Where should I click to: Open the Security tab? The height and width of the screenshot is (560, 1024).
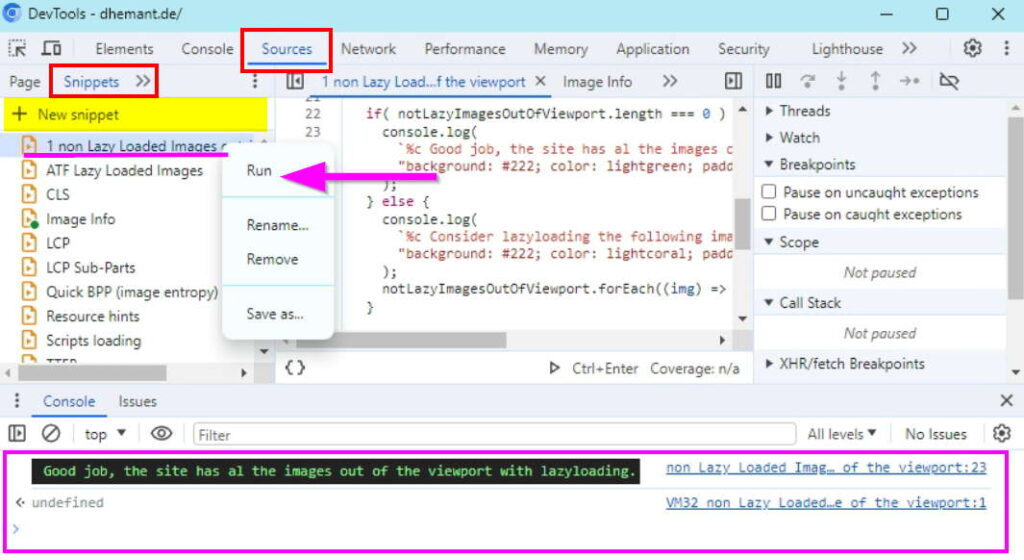pyautogui.click(x=744, y=49)
